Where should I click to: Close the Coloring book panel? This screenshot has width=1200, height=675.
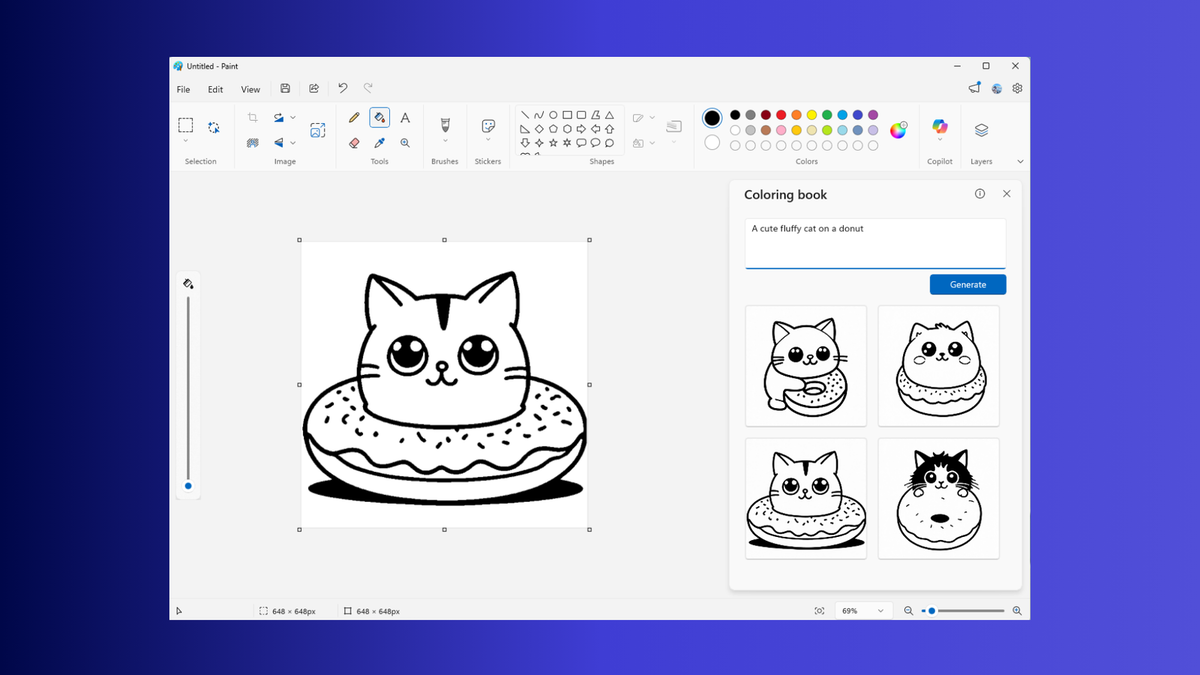(x=1006, y=193)
